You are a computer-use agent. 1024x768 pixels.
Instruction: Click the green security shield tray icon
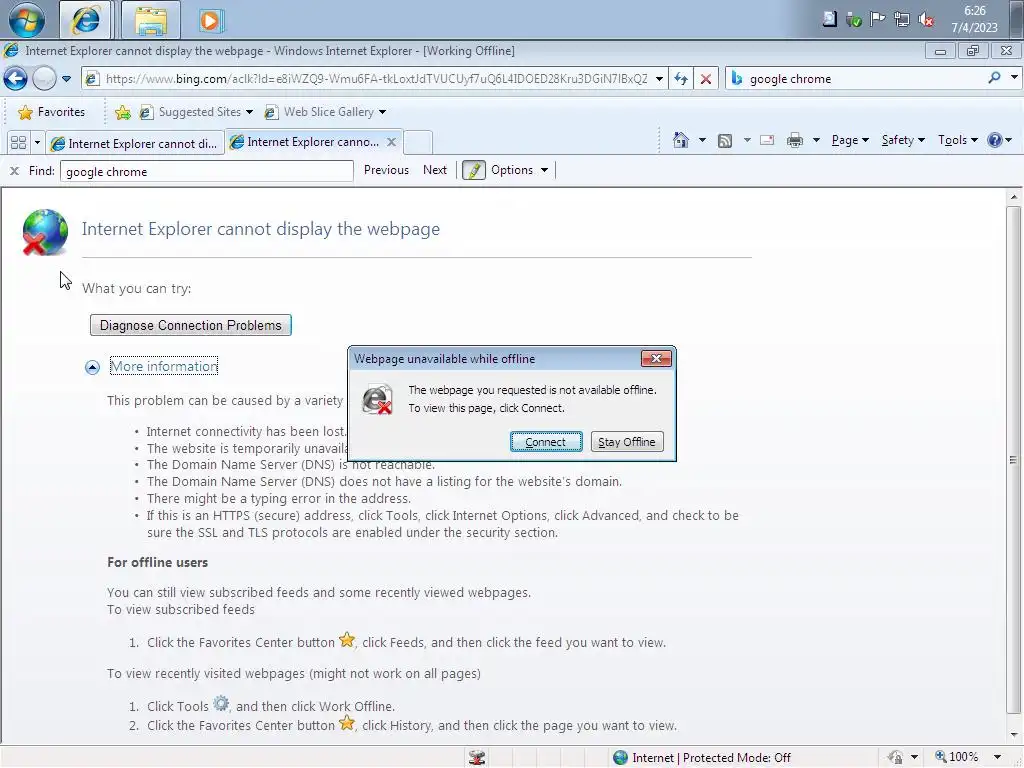(853, 20)
